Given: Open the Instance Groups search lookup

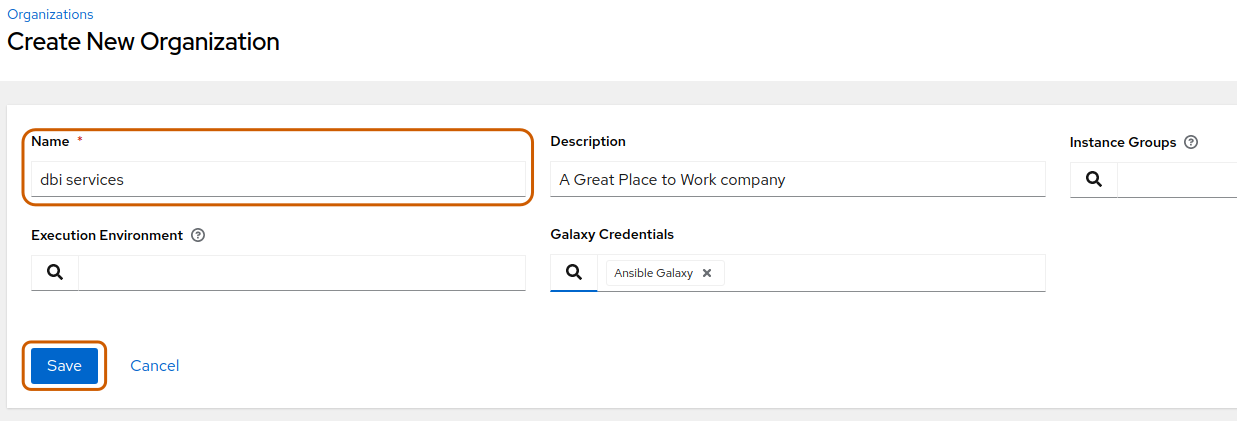Looking at the screenshot, I should 1094,180.
